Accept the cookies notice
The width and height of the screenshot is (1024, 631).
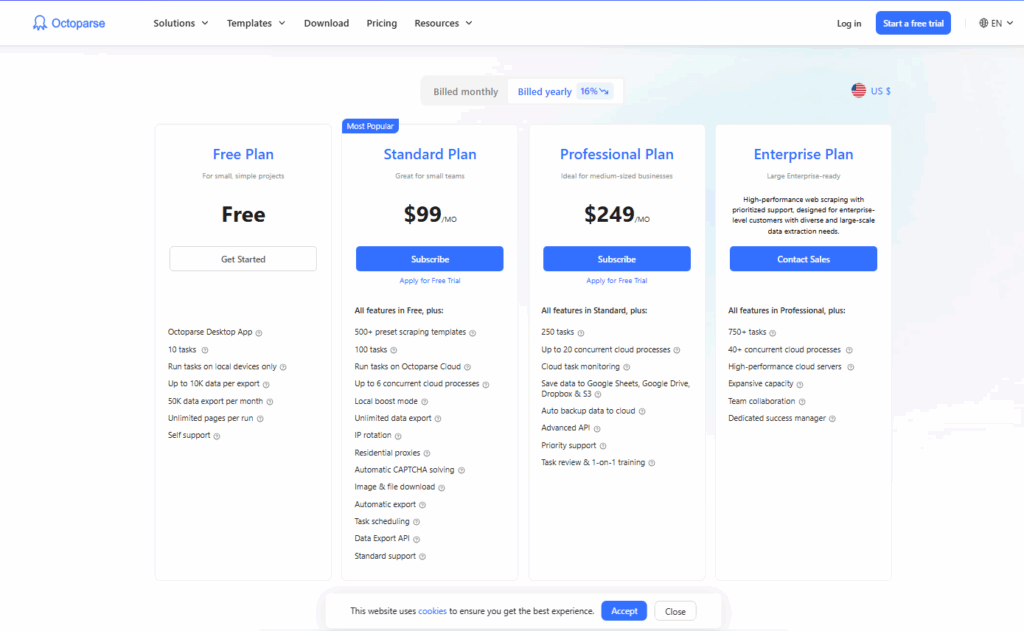[624, 611]
